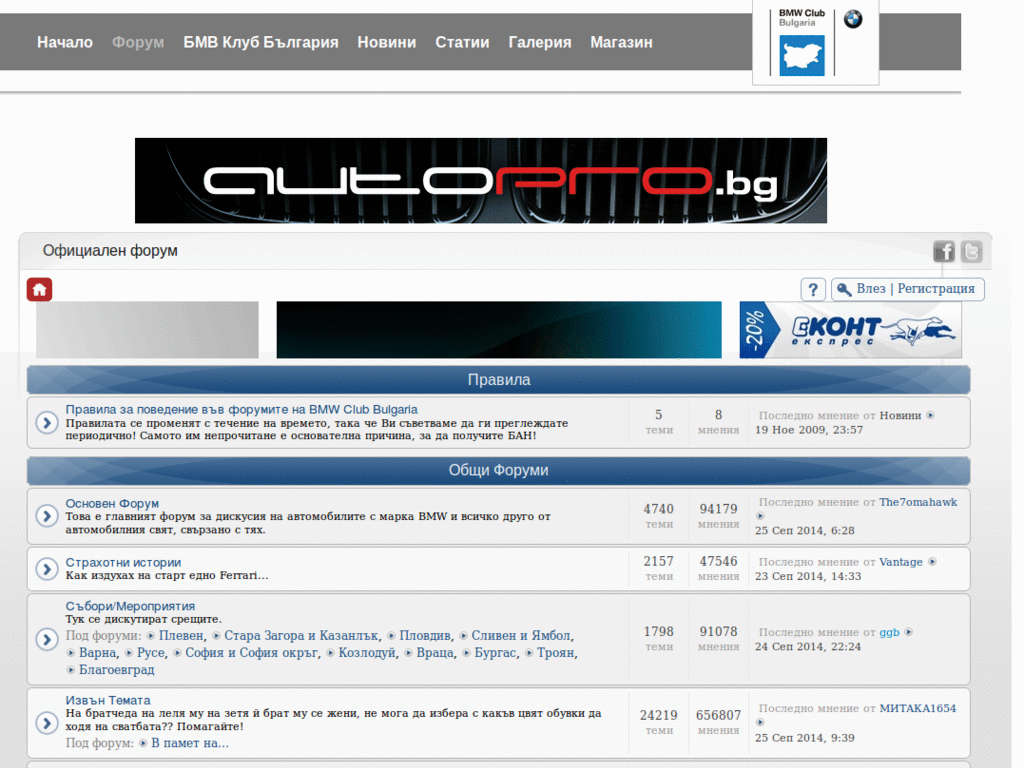Open Козлодуй subforum
Viewport: 1024px width, 768px height.
(366, 652)
